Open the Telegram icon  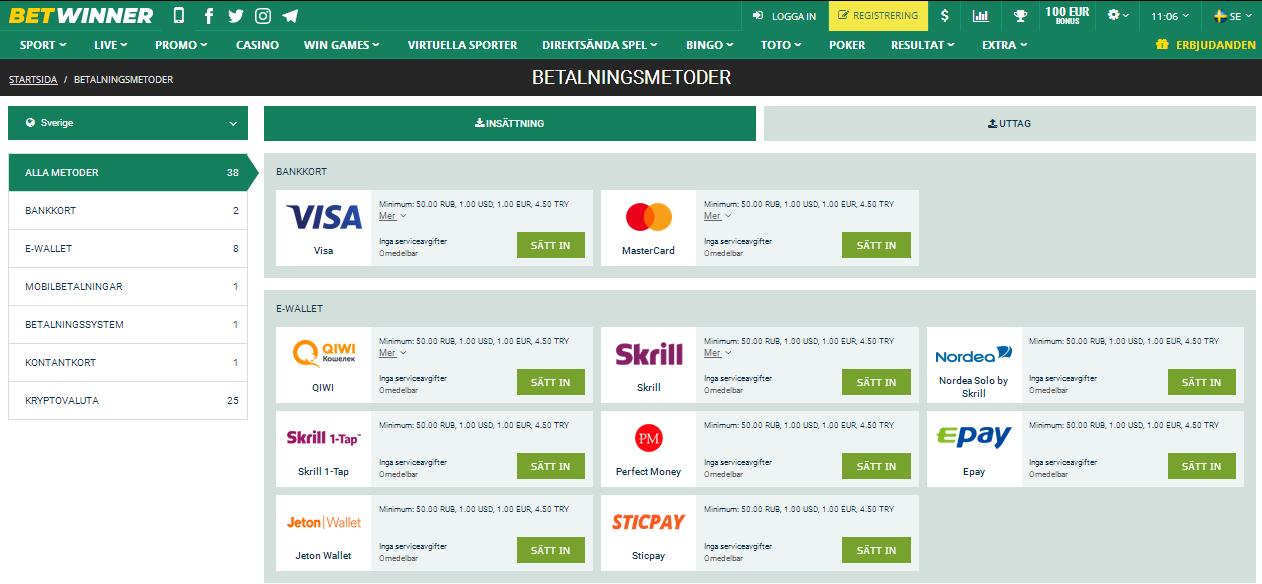click(x=290, y=16)
